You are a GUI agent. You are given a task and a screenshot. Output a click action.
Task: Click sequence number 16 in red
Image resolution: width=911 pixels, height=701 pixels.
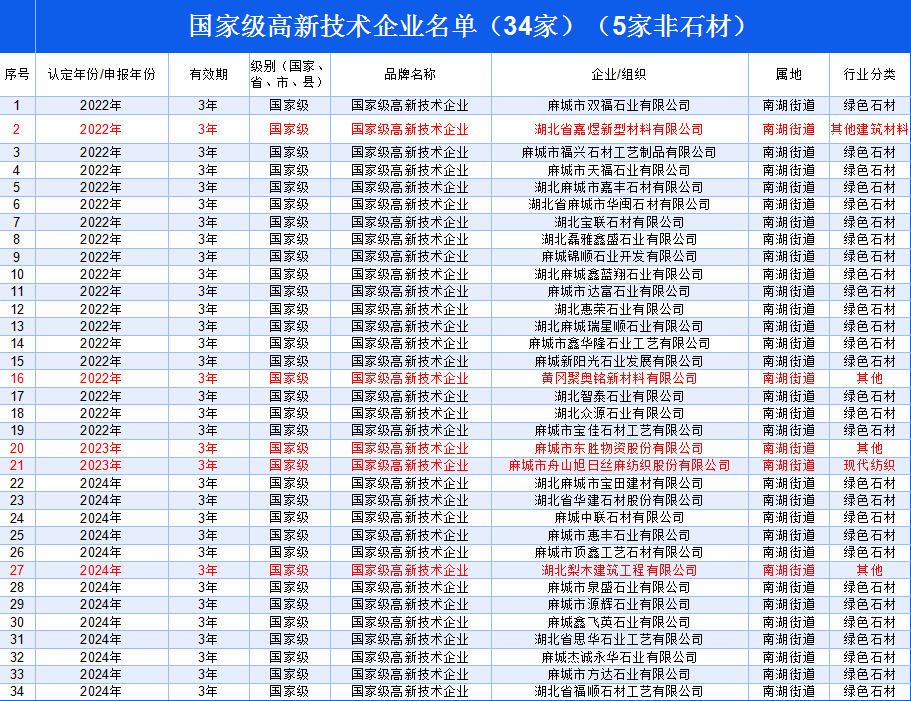point(17,379)
